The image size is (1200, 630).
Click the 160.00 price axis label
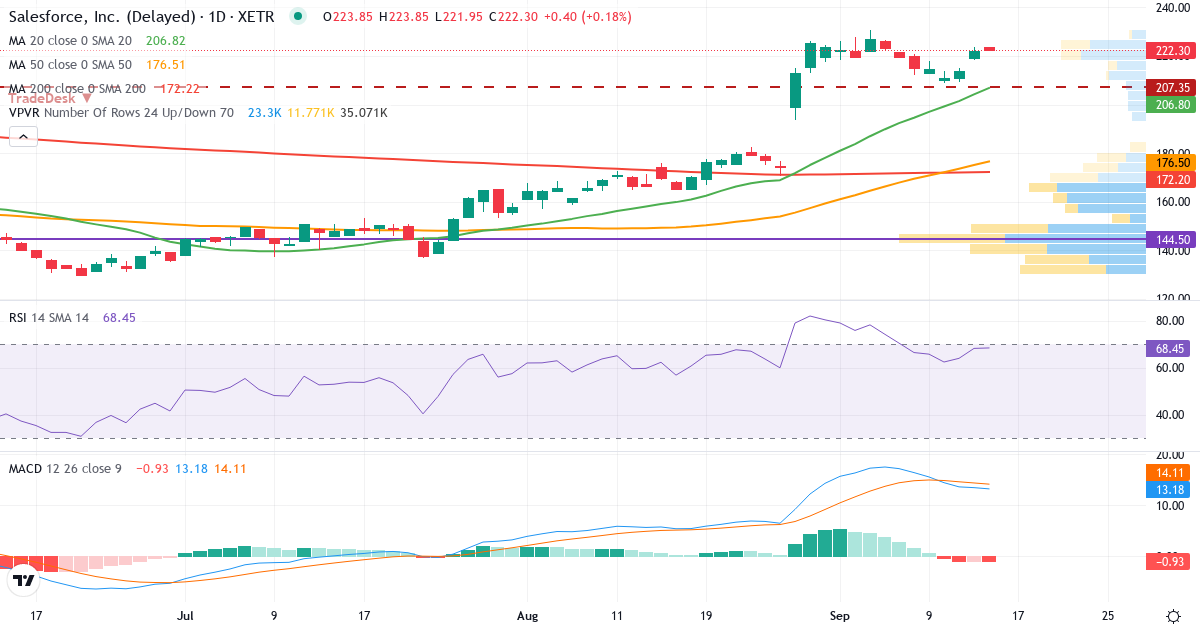coord(1172,201)
